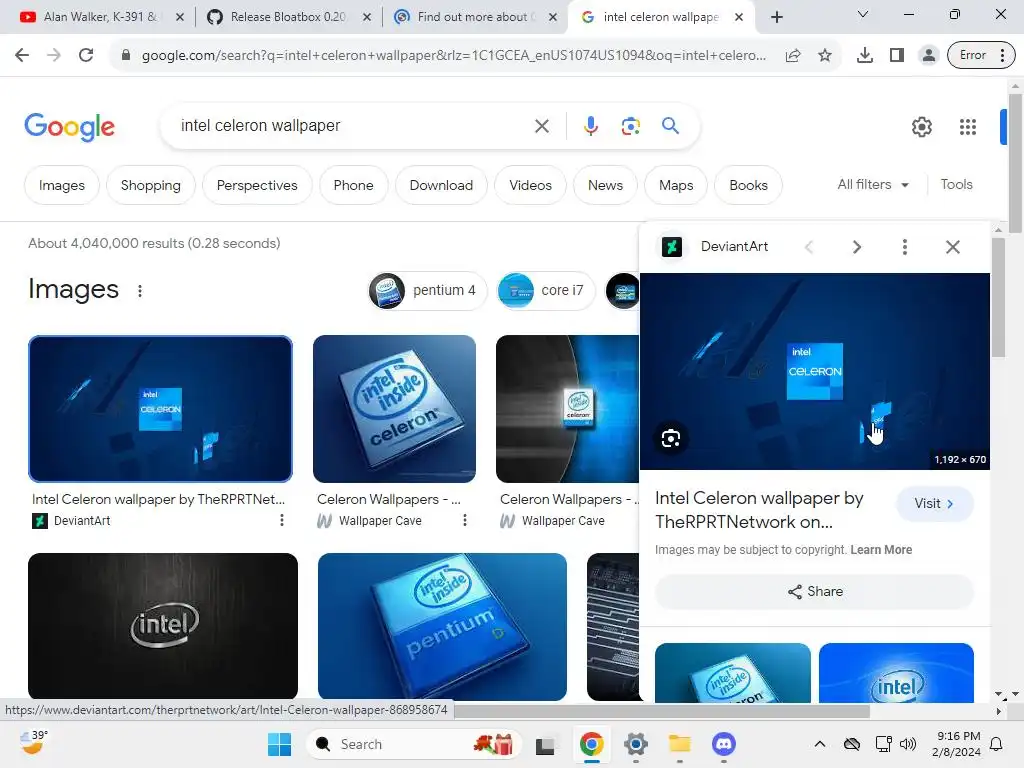This screenshot has width=1024, height=768.
Task: Visit the DeviantArt image page
Action: pyautogui.click(x=935, y=504)
